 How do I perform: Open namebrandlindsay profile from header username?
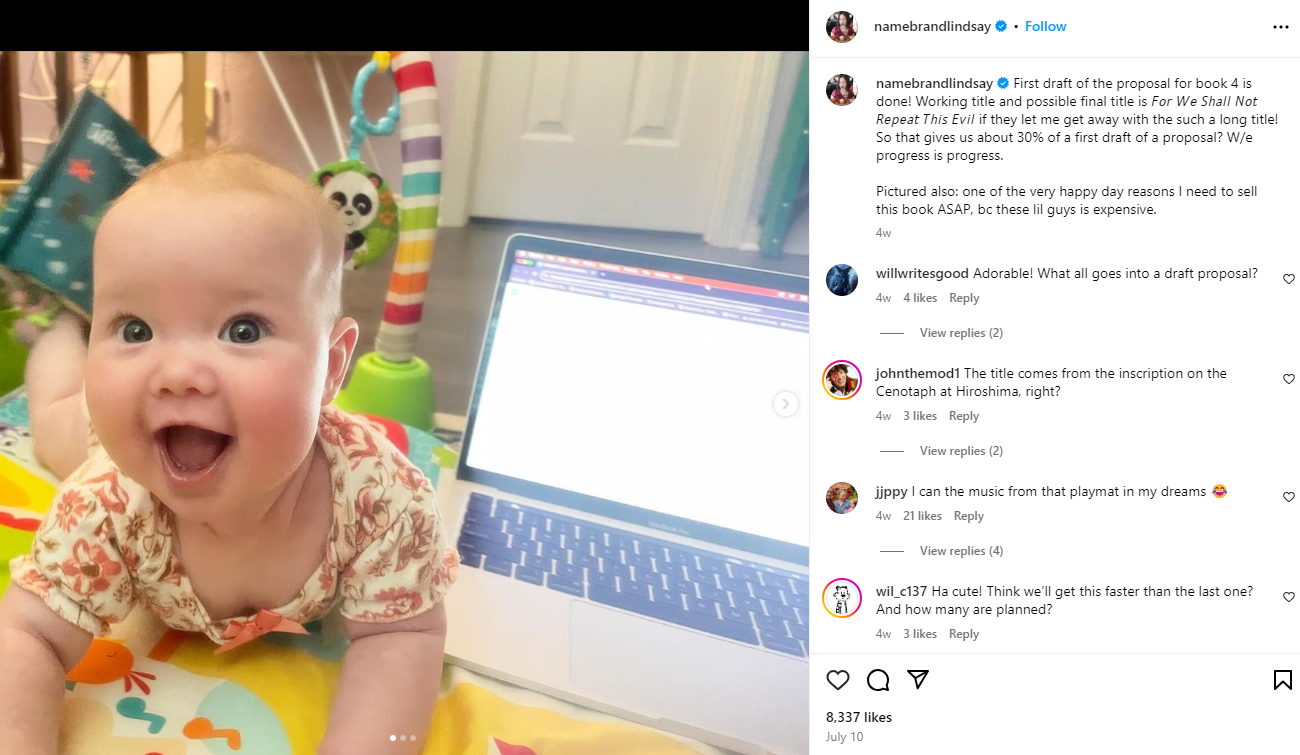pyautogui.click(x=932, y=26)
